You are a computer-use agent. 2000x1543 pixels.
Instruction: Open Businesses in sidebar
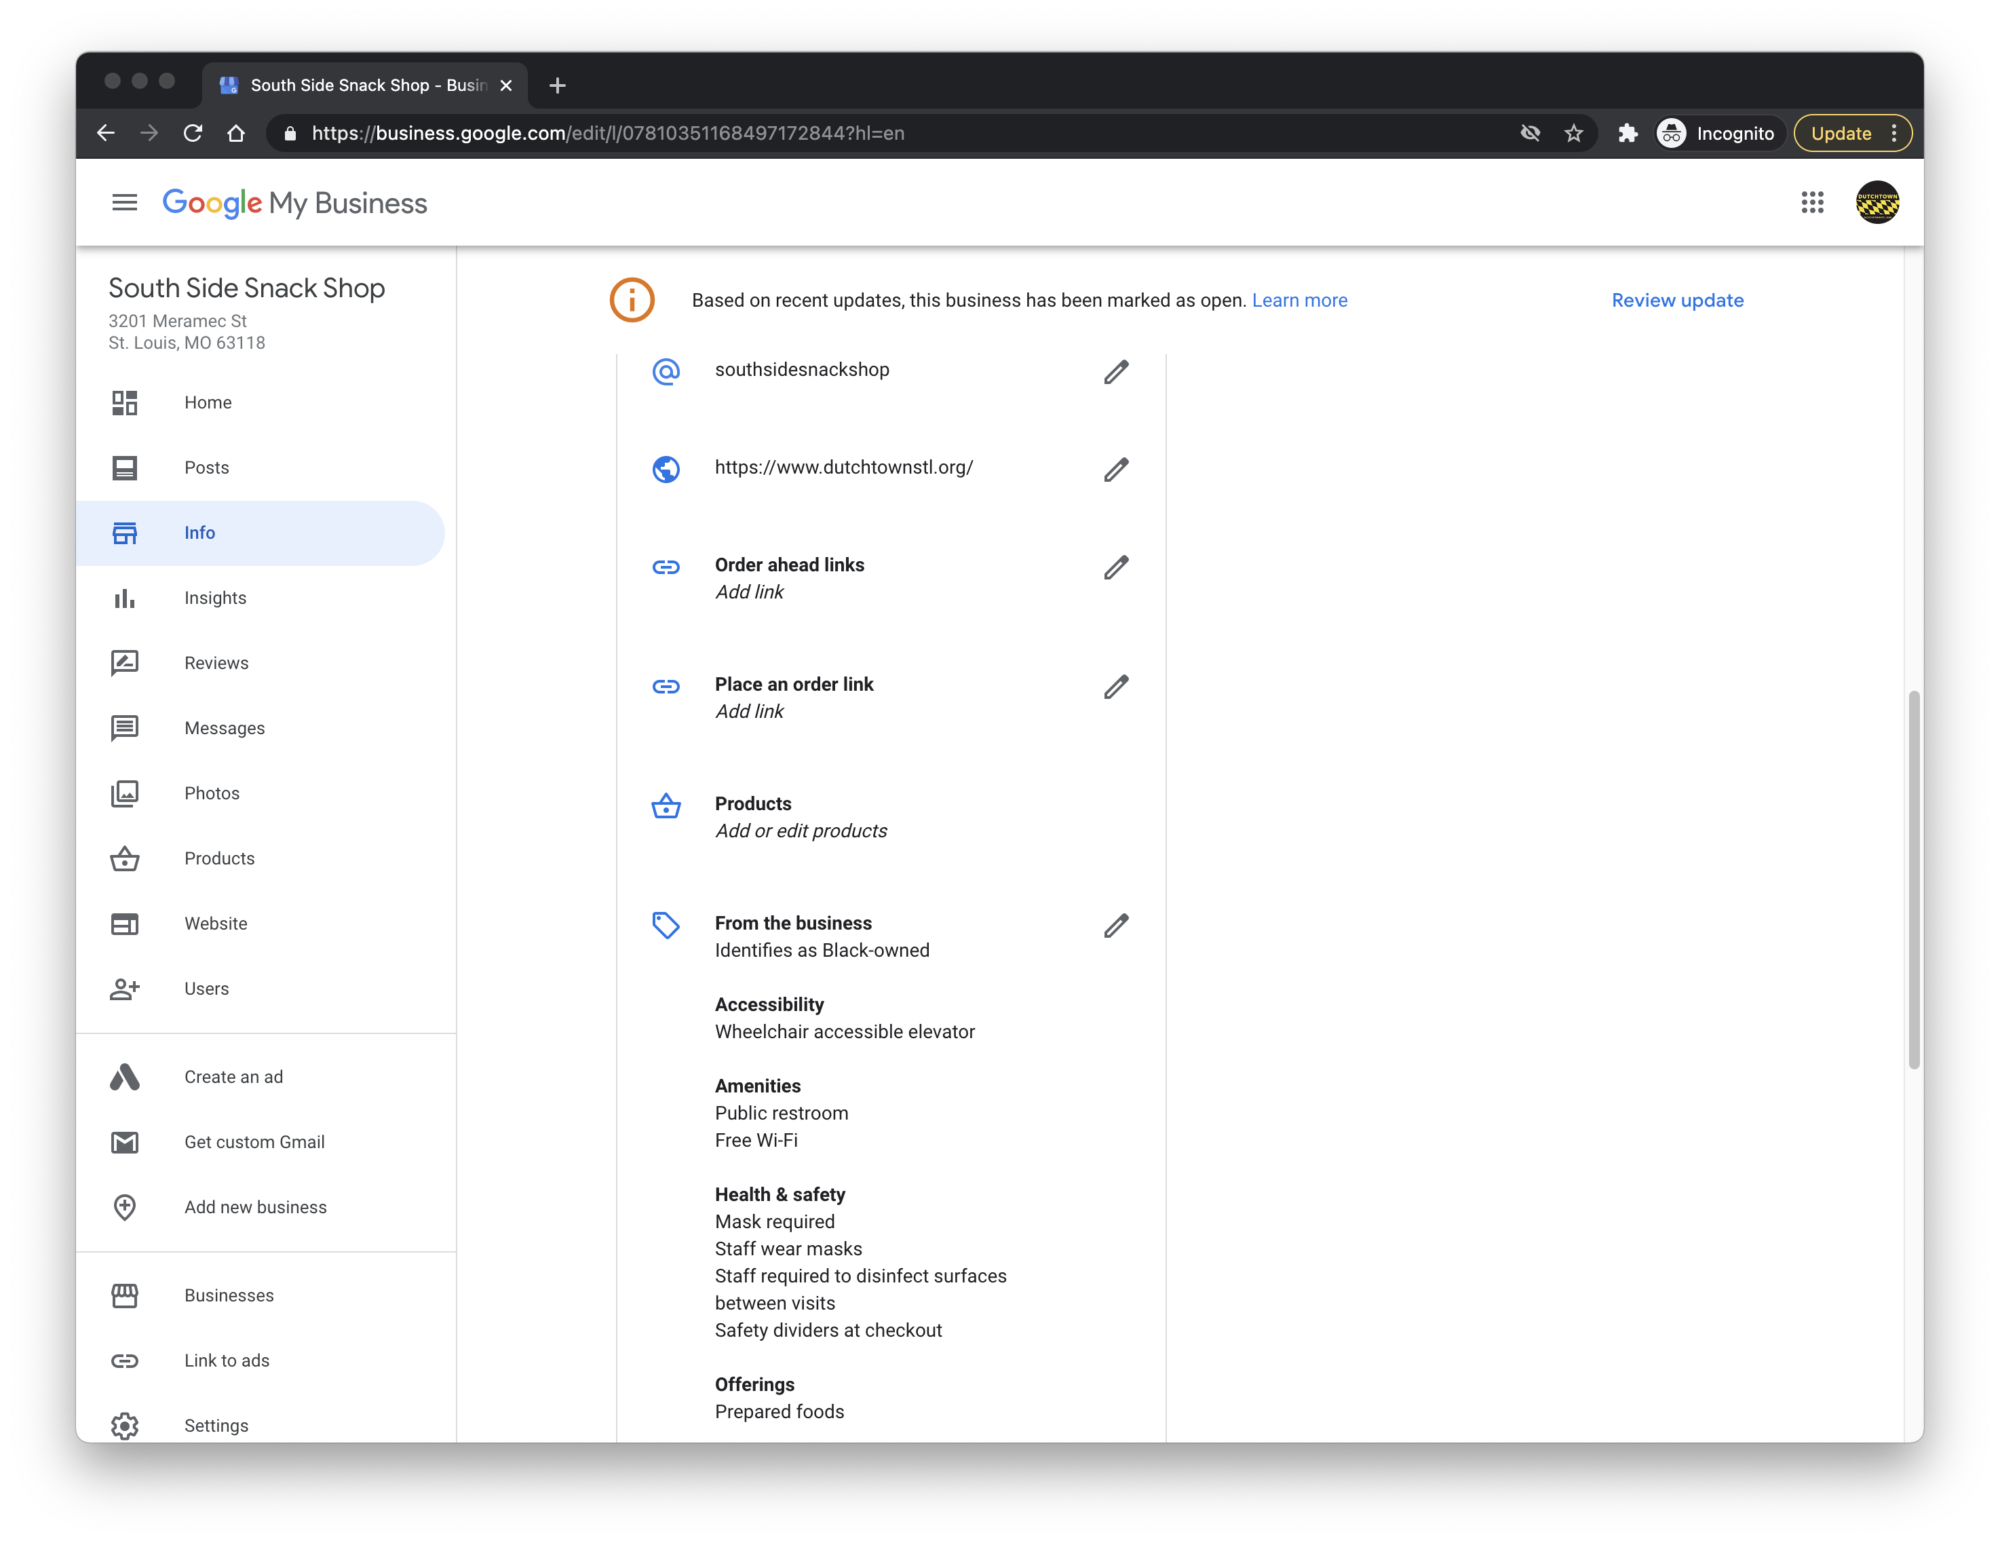260,1295
